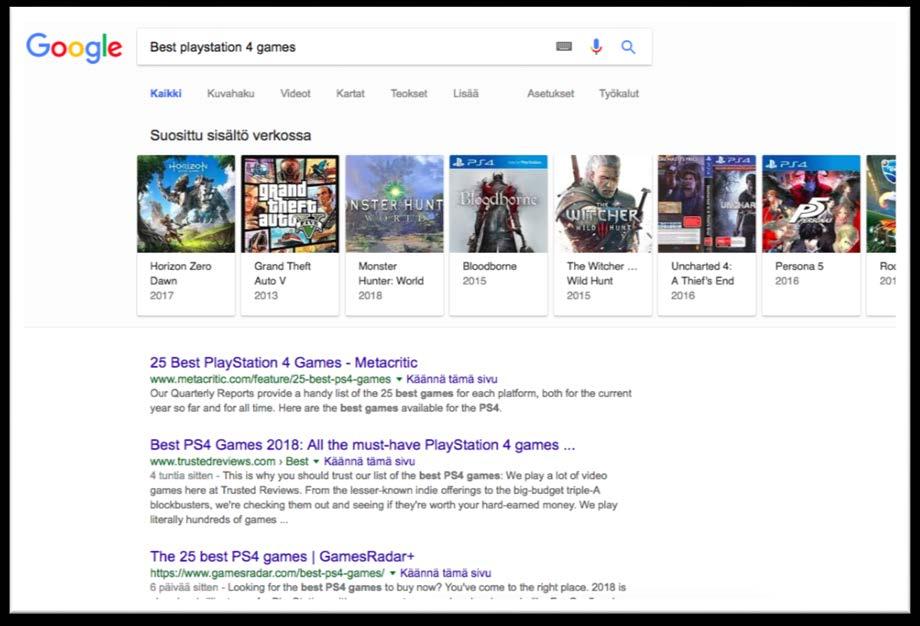The height and width of the screenshot is (626, 920).
Task: Click 'Käännä tämä sivu' for the GamesRadar result
Action: tap(445, 573)
